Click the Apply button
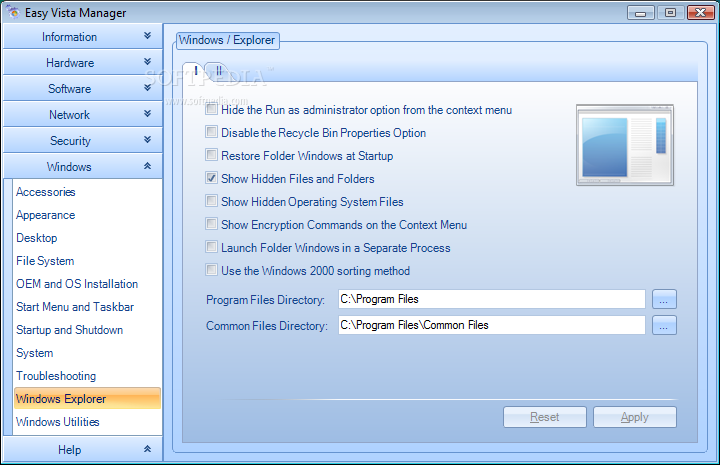720x465 pixels. [x=635, y=417]
